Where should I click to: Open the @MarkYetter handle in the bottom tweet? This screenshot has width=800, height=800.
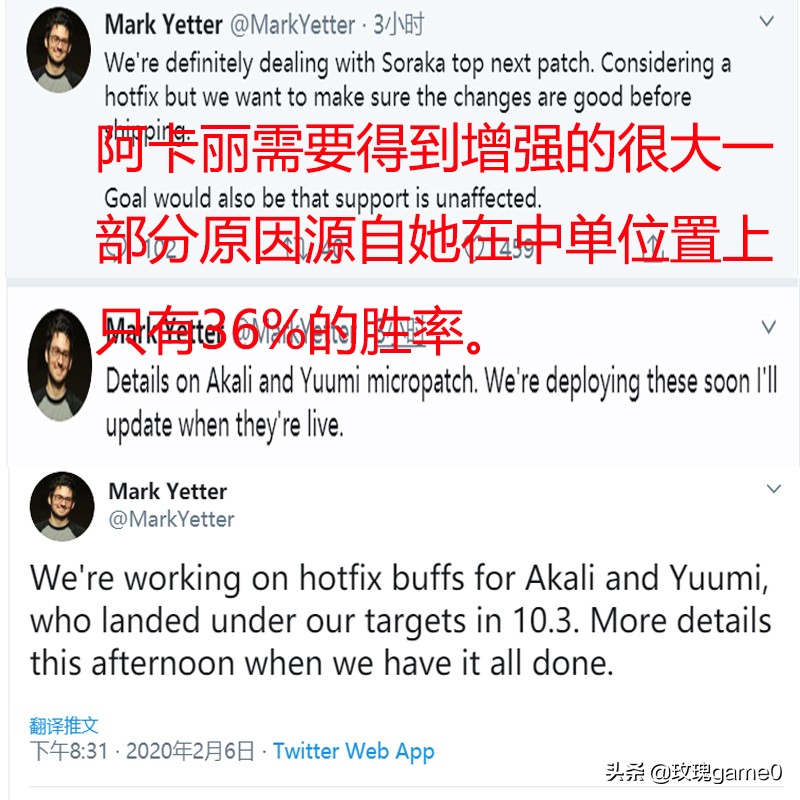tap(171, 519)
